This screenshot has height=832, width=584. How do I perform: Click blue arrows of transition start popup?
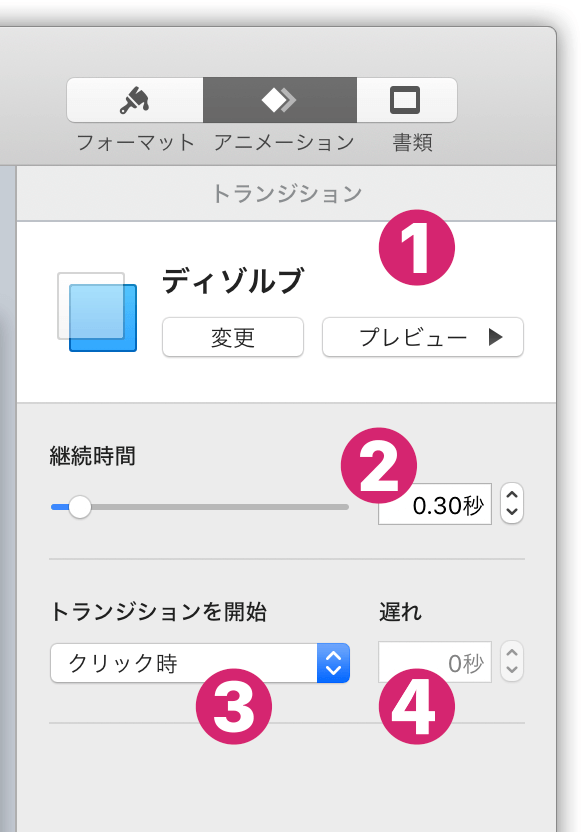pyautogui.click(x=334, y=663)
